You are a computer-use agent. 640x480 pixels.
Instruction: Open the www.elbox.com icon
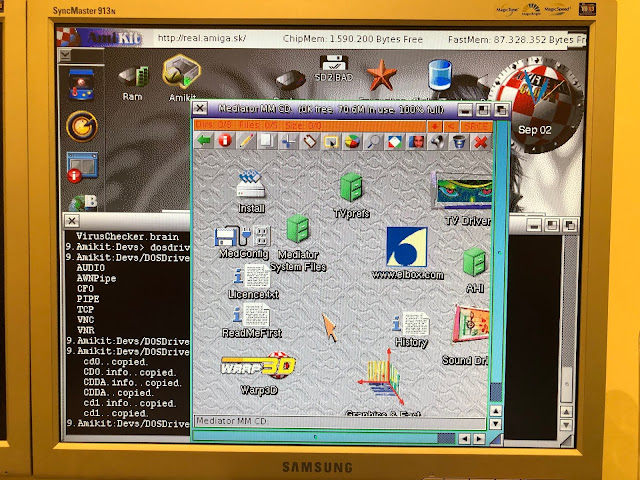pos(407,253)
